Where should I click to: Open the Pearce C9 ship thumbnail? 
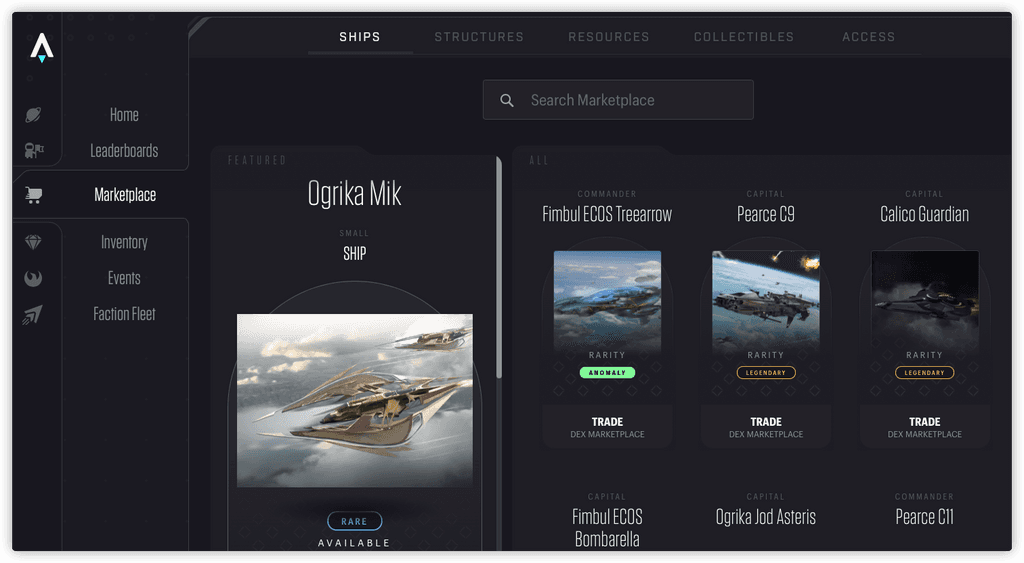coord(766,300)
